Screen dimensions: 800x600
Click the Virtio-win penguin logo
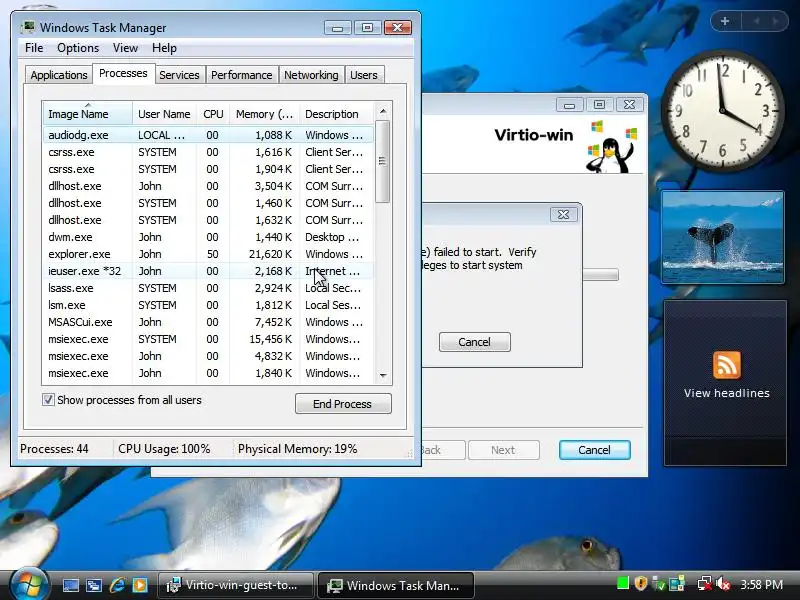tap(612, 147)
